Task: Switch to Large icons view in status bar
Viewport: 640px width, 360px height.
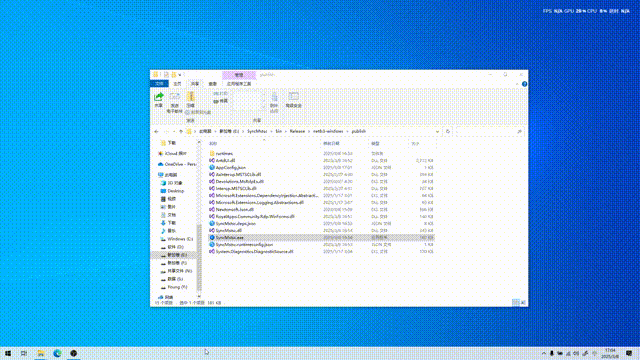Action: [523, 302]
